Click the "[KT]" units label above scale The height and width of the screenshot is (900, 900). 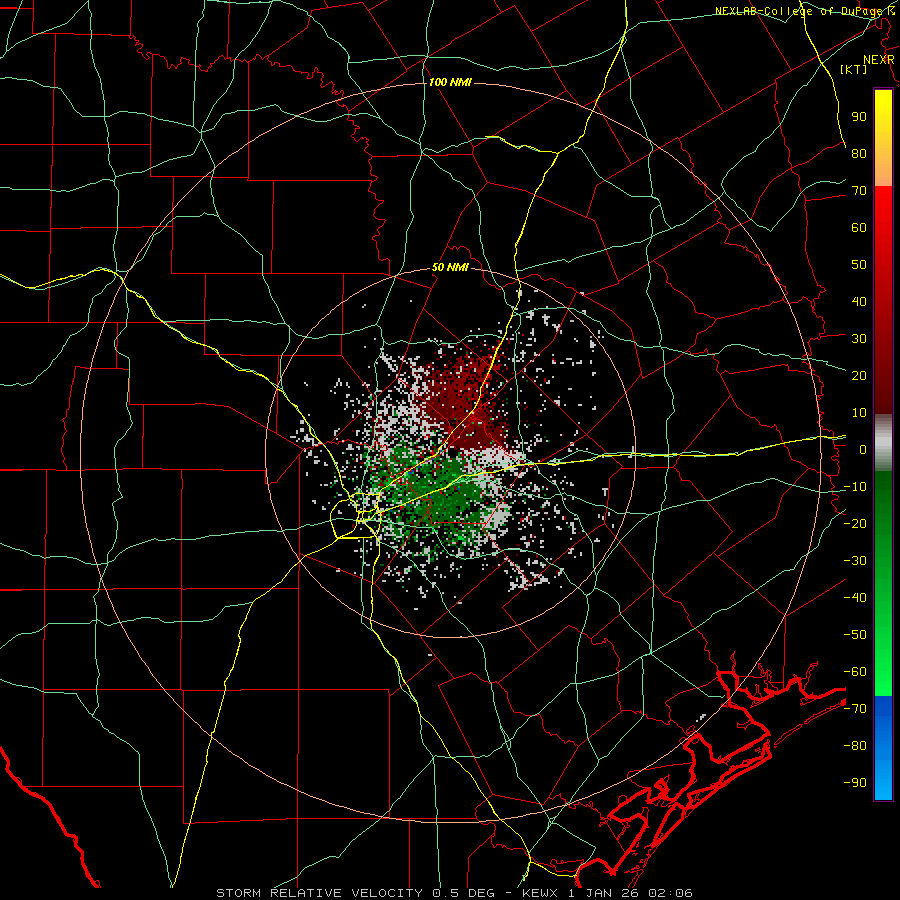[854, 69]
